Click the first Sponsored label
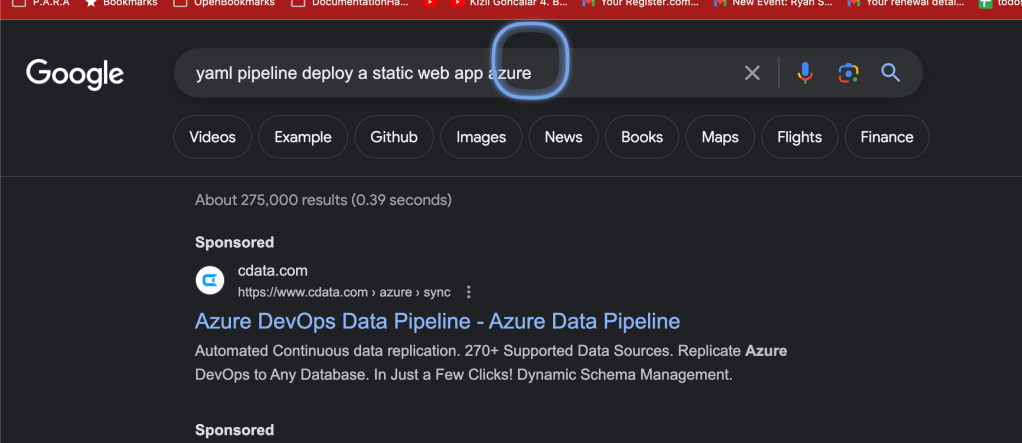1022x443 pixels. [235, 242]
